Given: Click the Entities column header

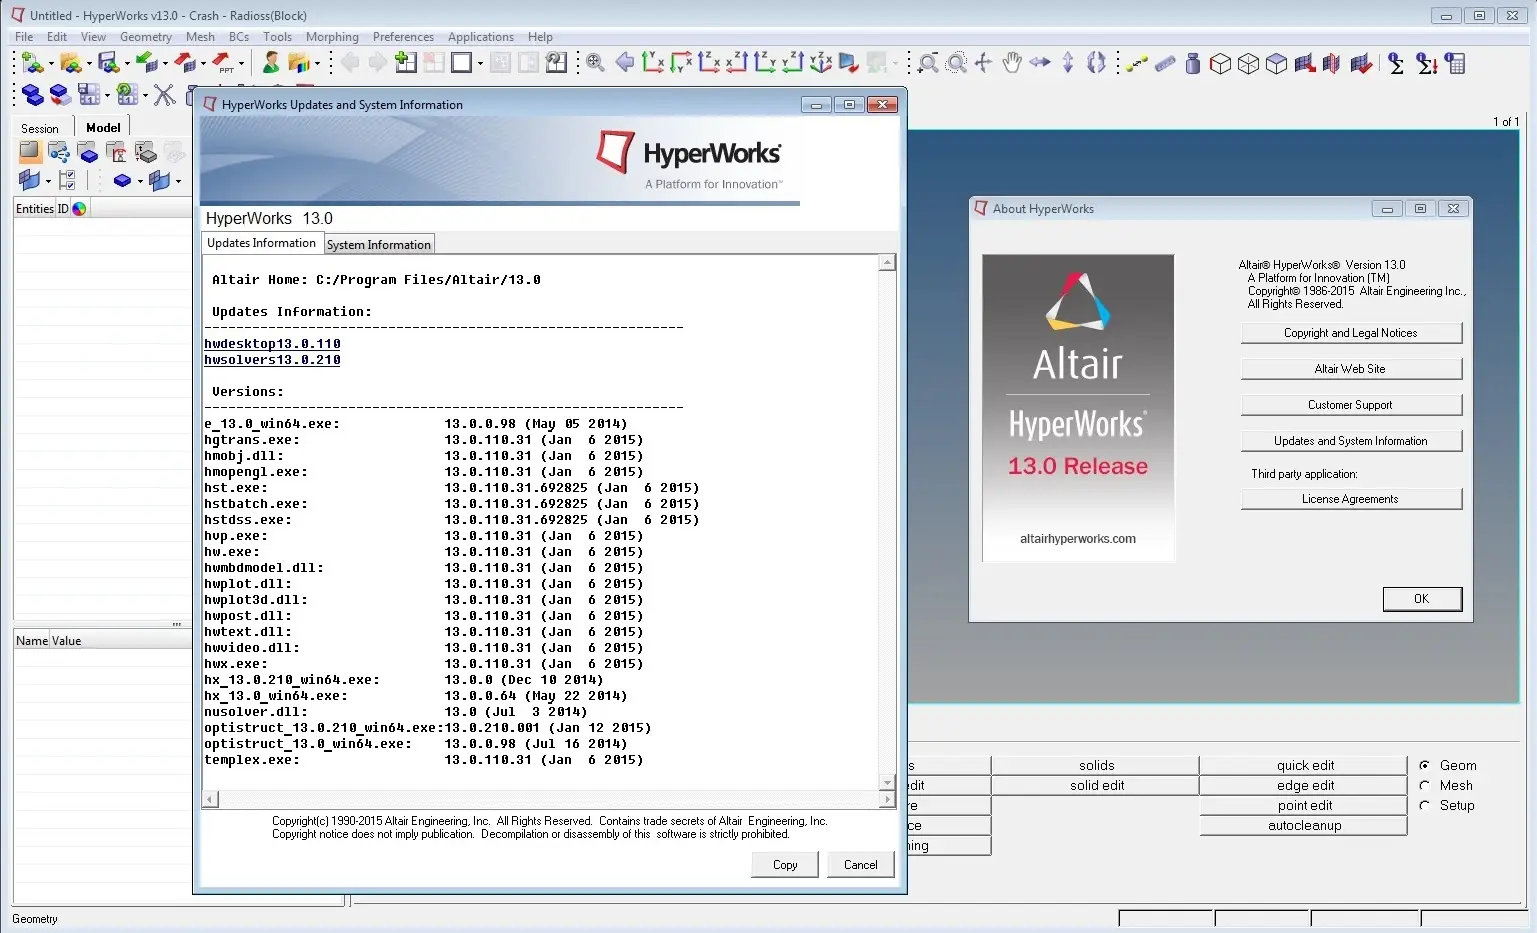Looking at the screenshot, I should pyautogui.click(x=35, y=209).
